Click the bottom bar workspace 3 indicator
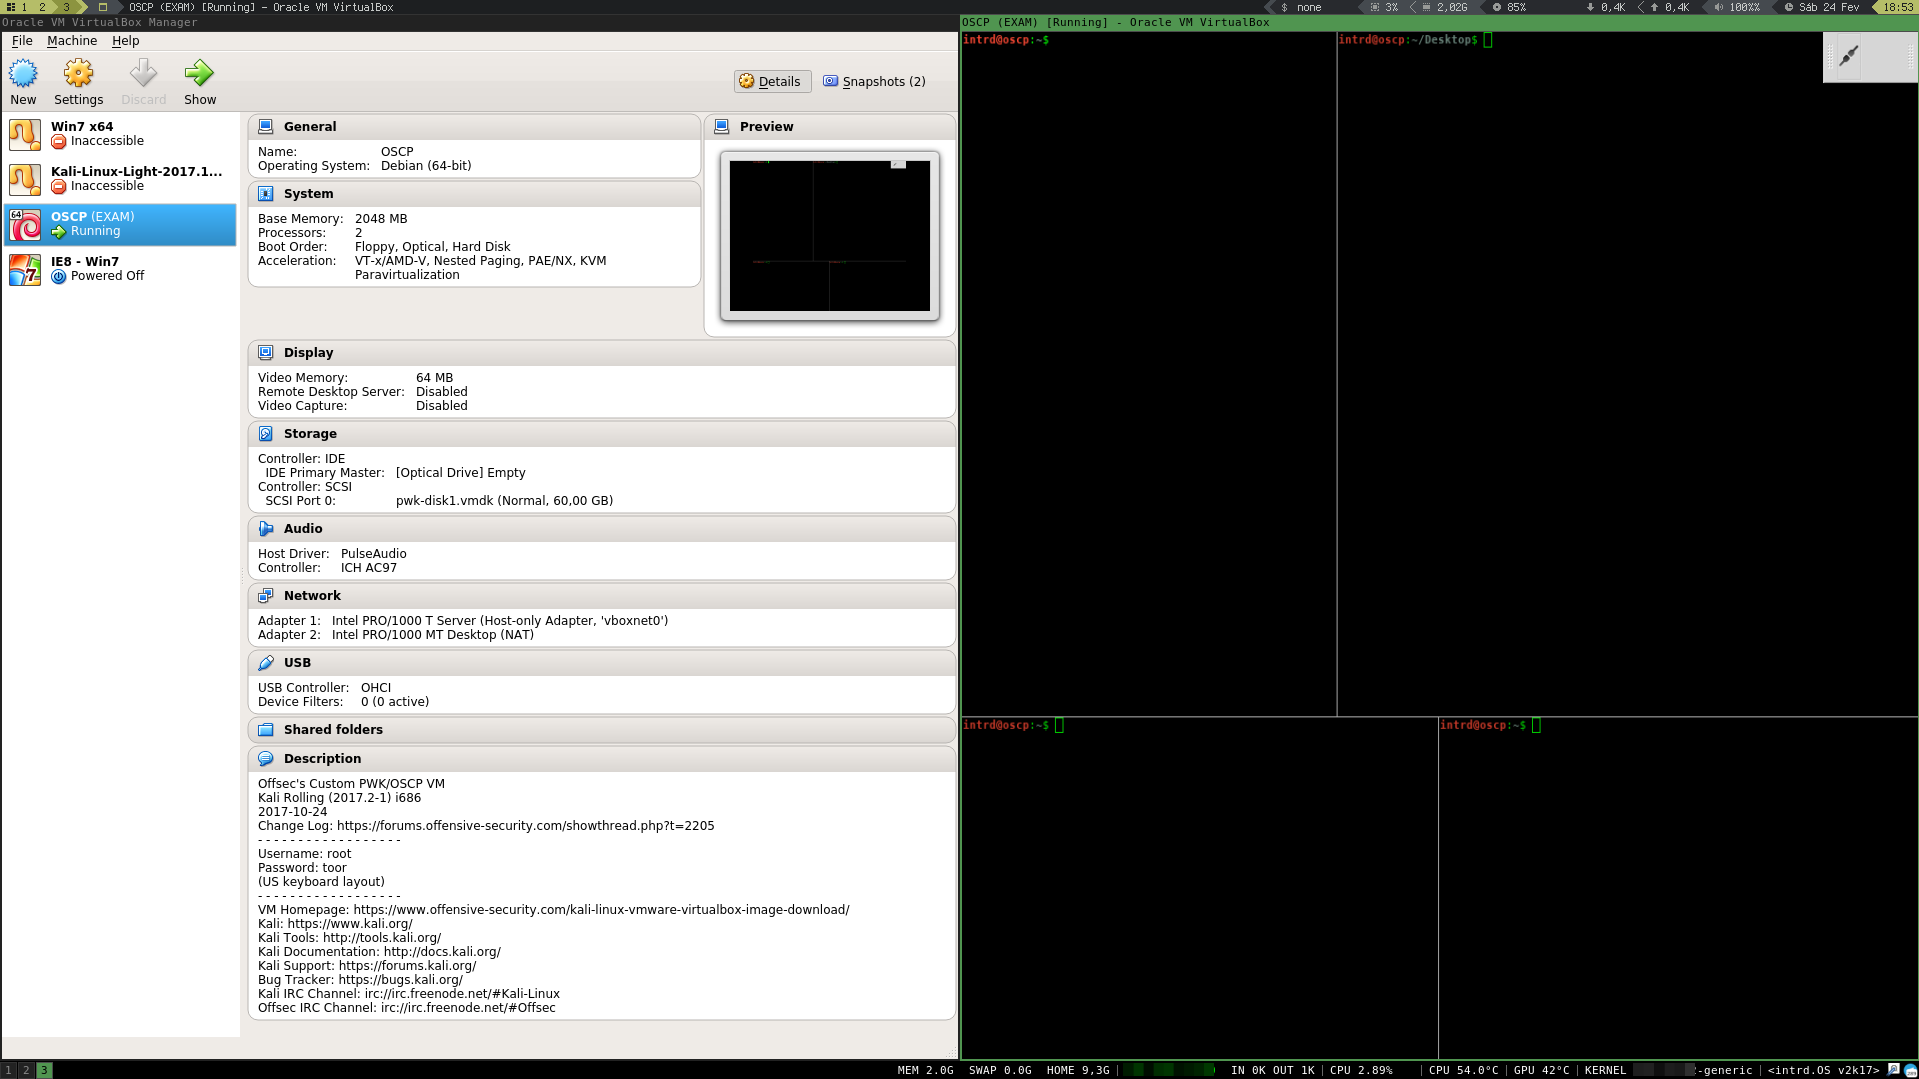 point(44,1070)
